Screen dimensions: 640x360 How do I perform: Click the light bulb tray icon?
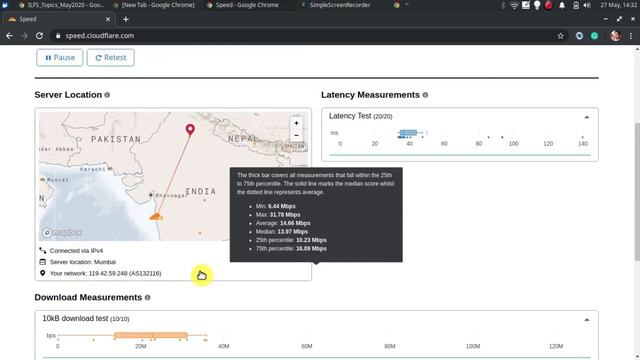coord(537,5)
